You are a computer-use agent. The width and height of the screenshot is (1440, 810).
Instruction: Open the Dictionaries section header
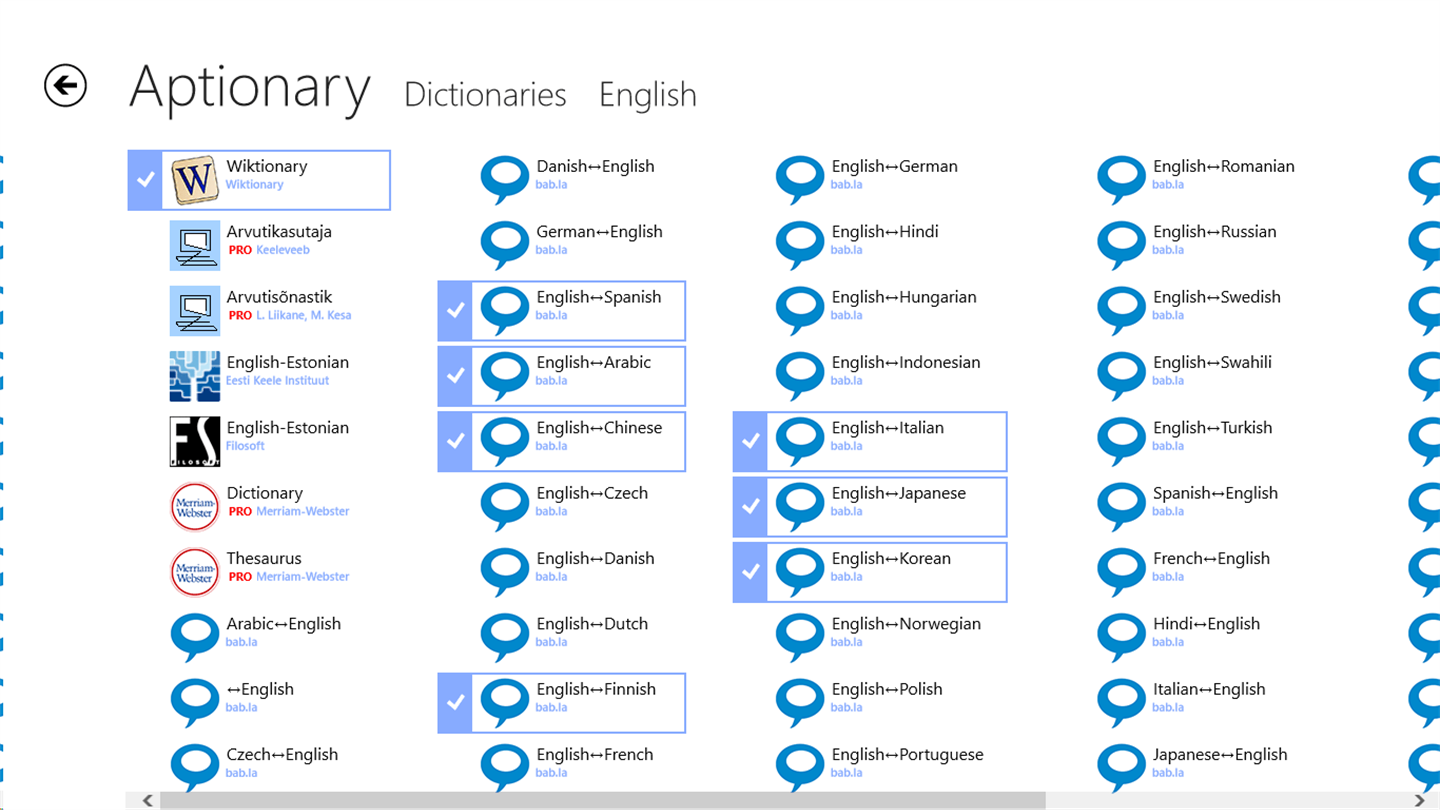click(x=485, y=95)
